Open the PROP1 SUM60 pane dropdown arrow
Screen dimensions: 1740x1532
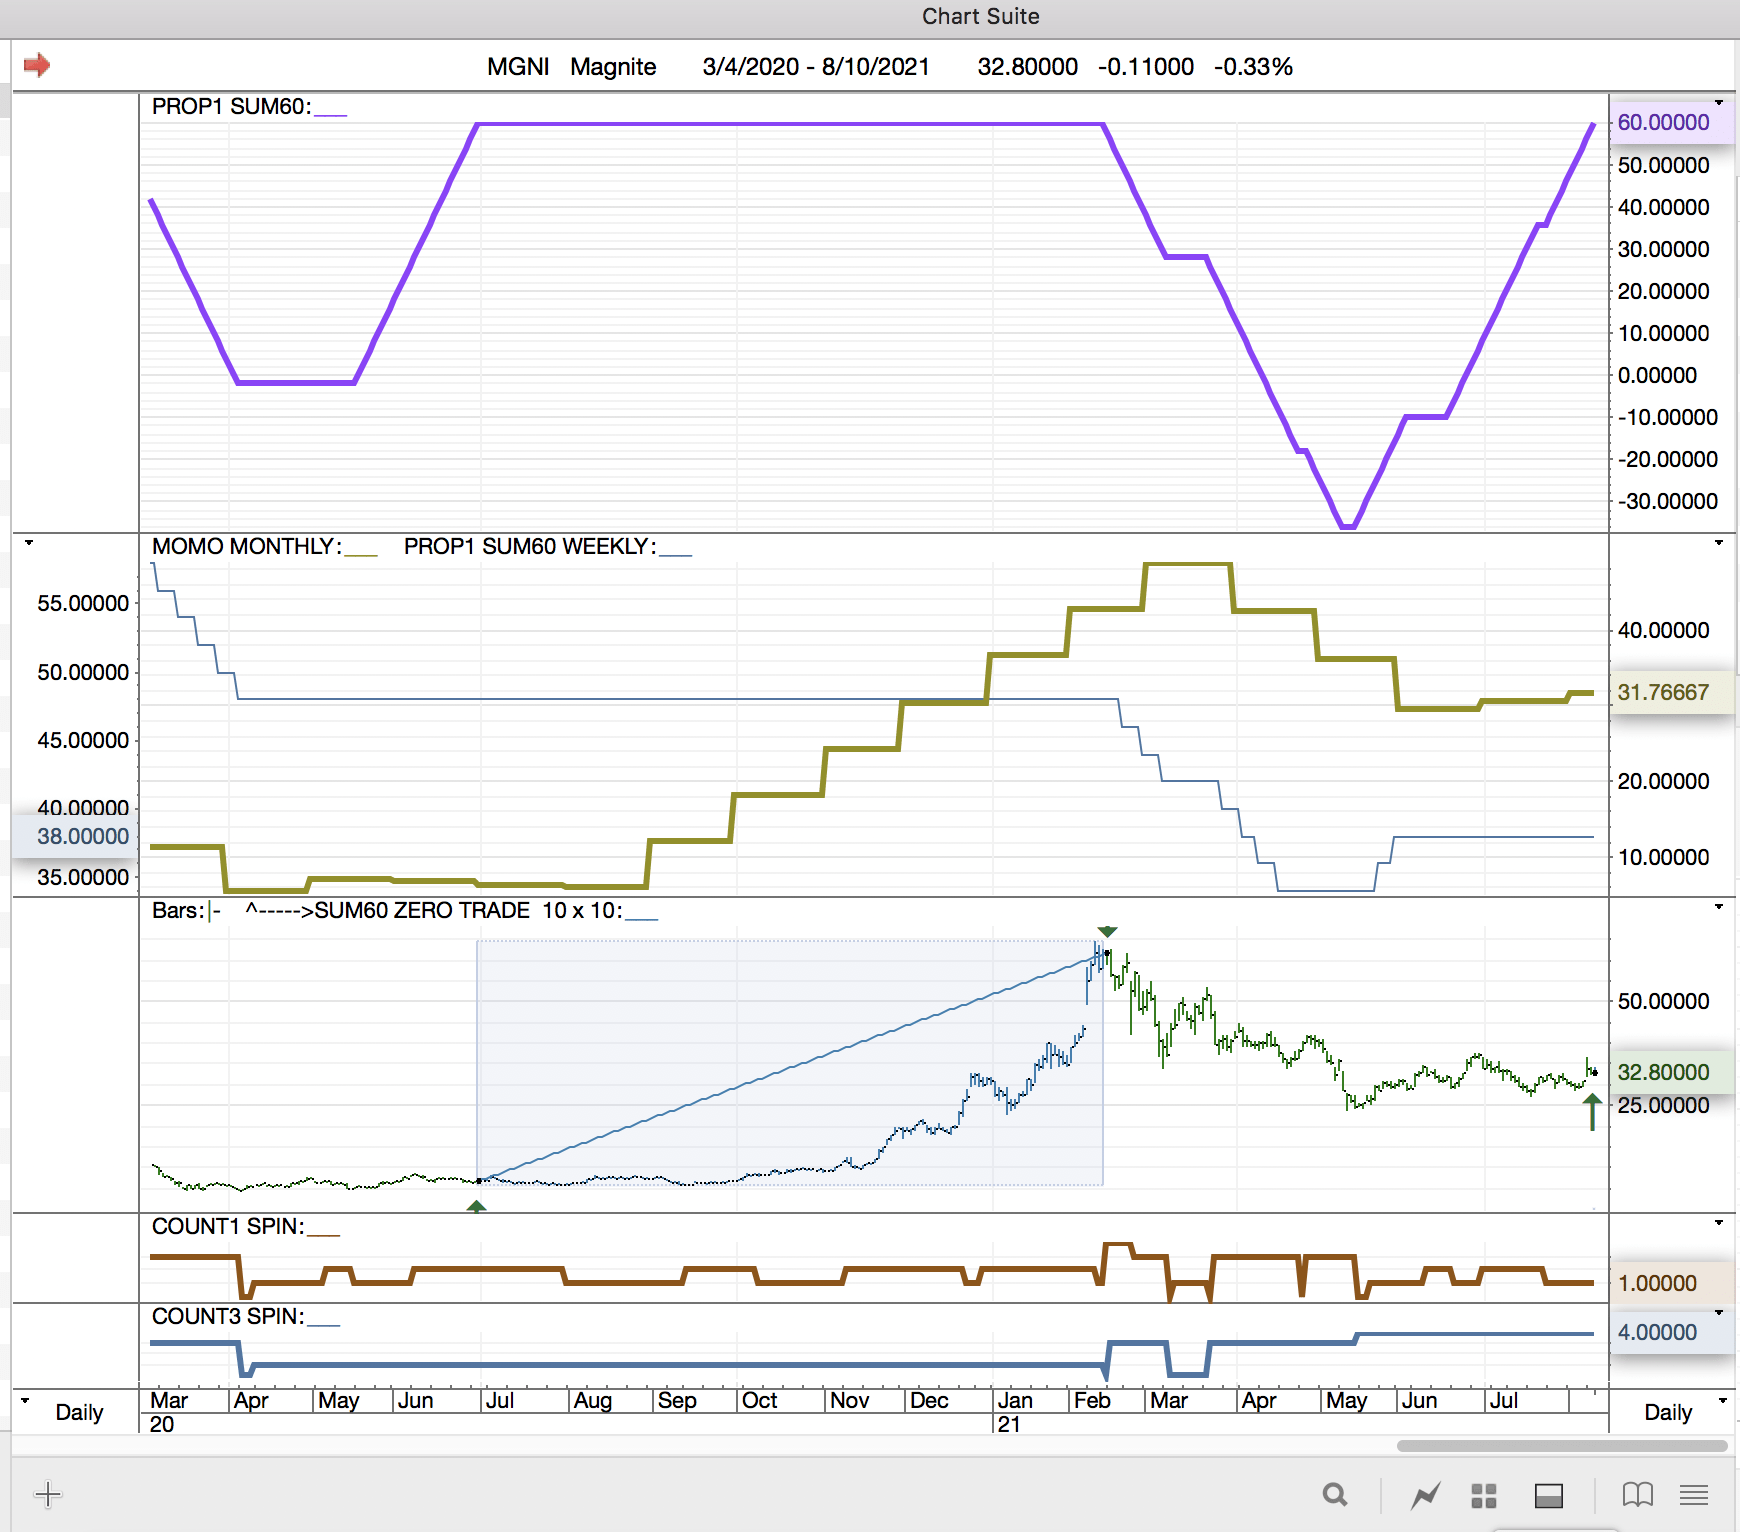coord(1719,103)
